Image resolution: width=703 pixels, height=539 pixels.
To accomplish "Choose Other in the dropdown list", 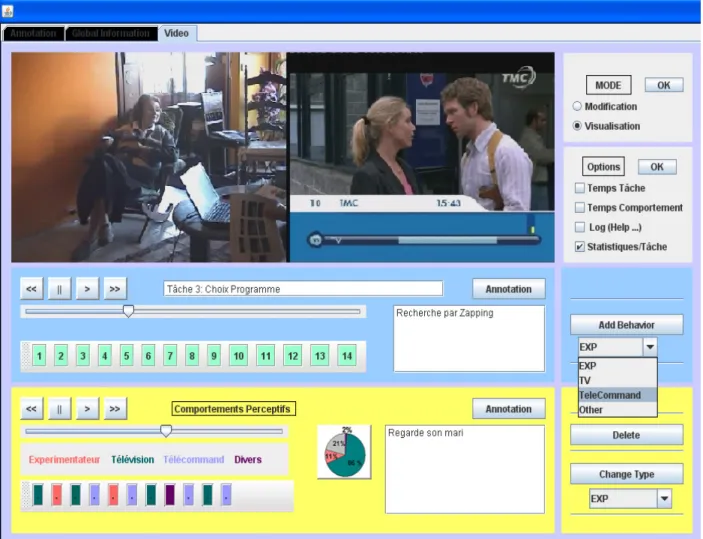I will (617, 410).
